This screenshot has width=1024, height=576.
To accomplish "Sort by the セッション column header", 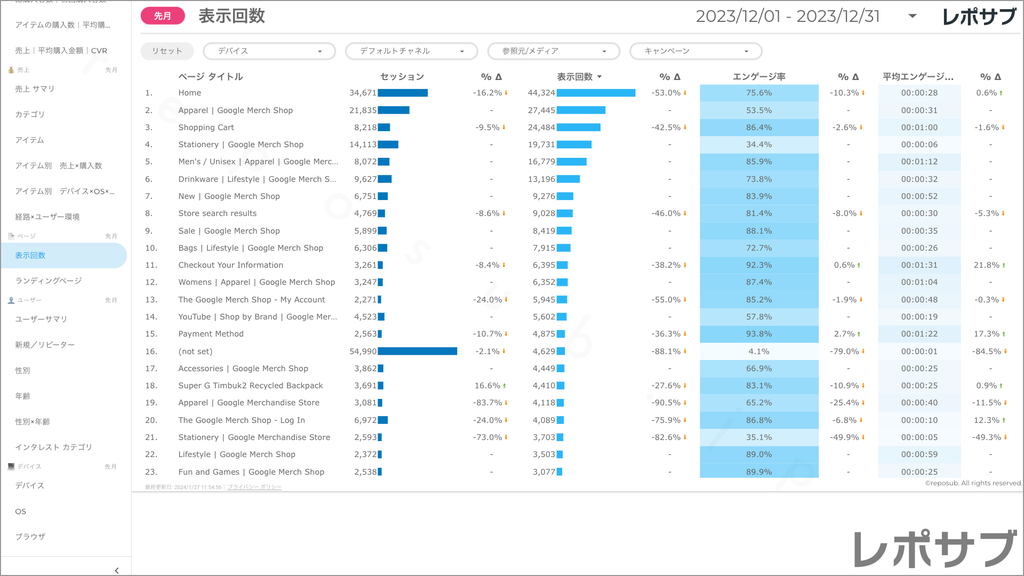I will (x=402, y=77).
